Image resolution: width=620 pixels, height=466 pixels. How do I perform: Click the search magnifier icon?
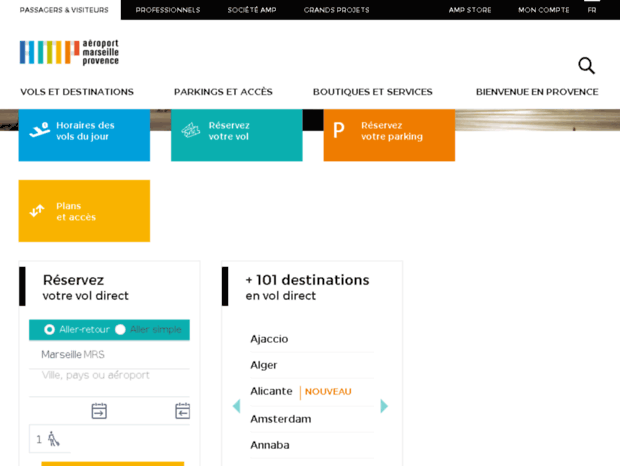586,66
